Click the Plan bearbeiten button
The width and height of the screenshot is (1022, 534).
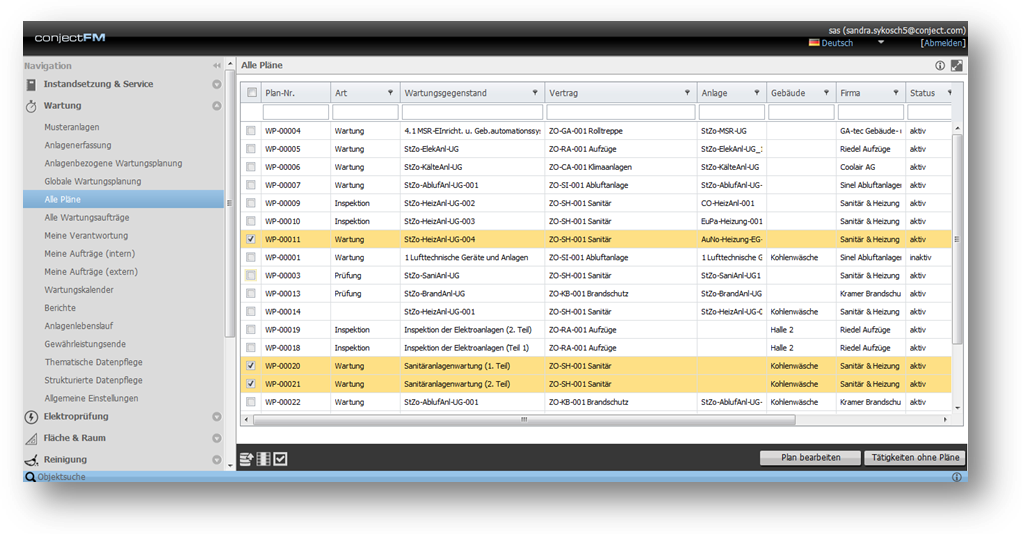pos(810,458)
